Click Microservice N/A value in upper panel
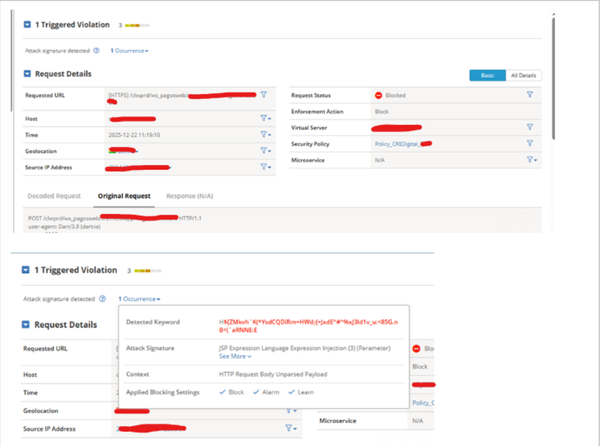This screenshot has height=446, width=600. coord(380,160)
